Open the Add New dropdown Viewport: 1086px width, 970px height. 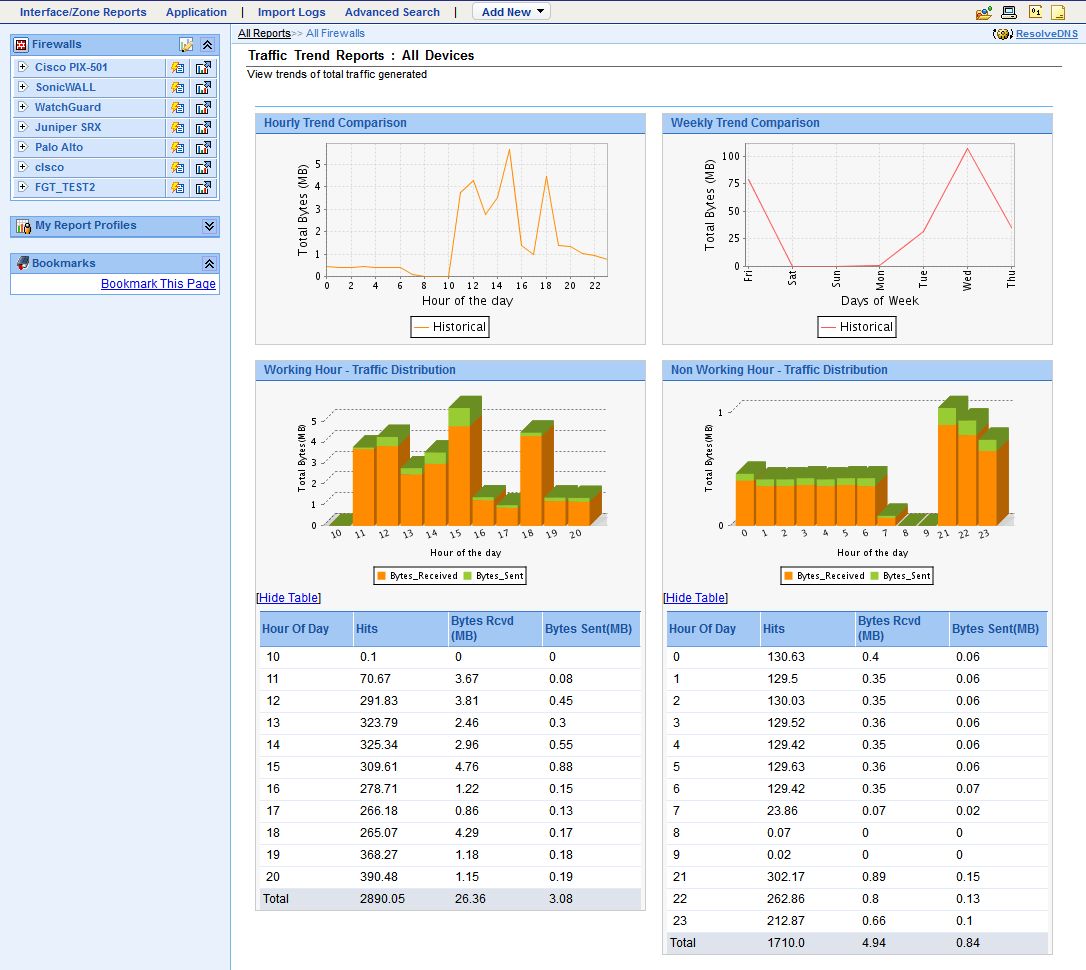pos(514,12)
